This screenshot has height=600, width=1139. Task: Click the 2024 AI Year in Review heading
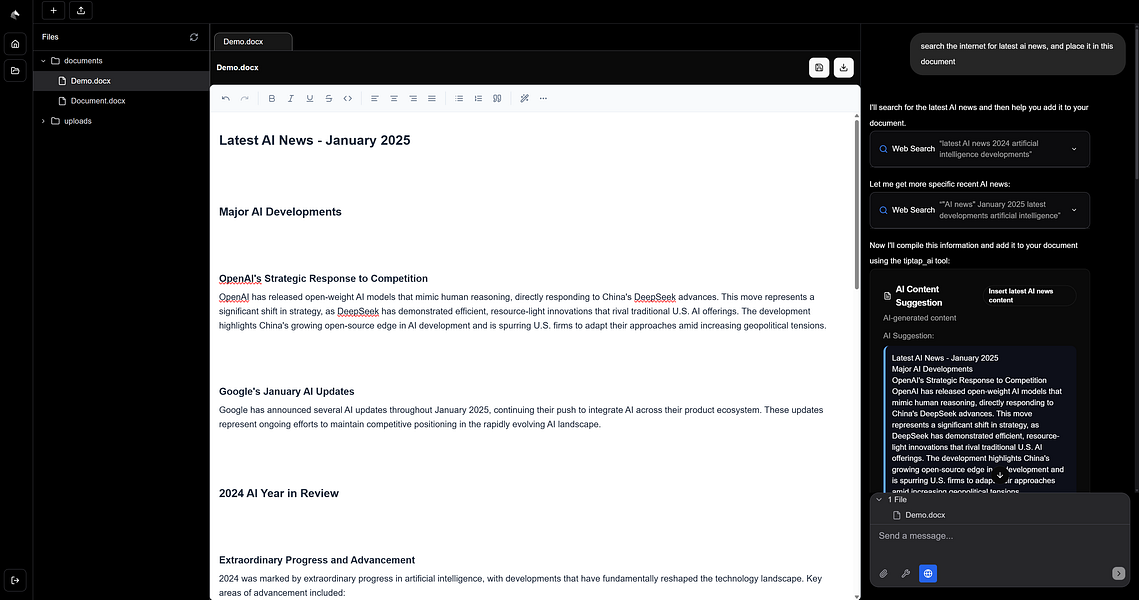click(x=279, y=493)
